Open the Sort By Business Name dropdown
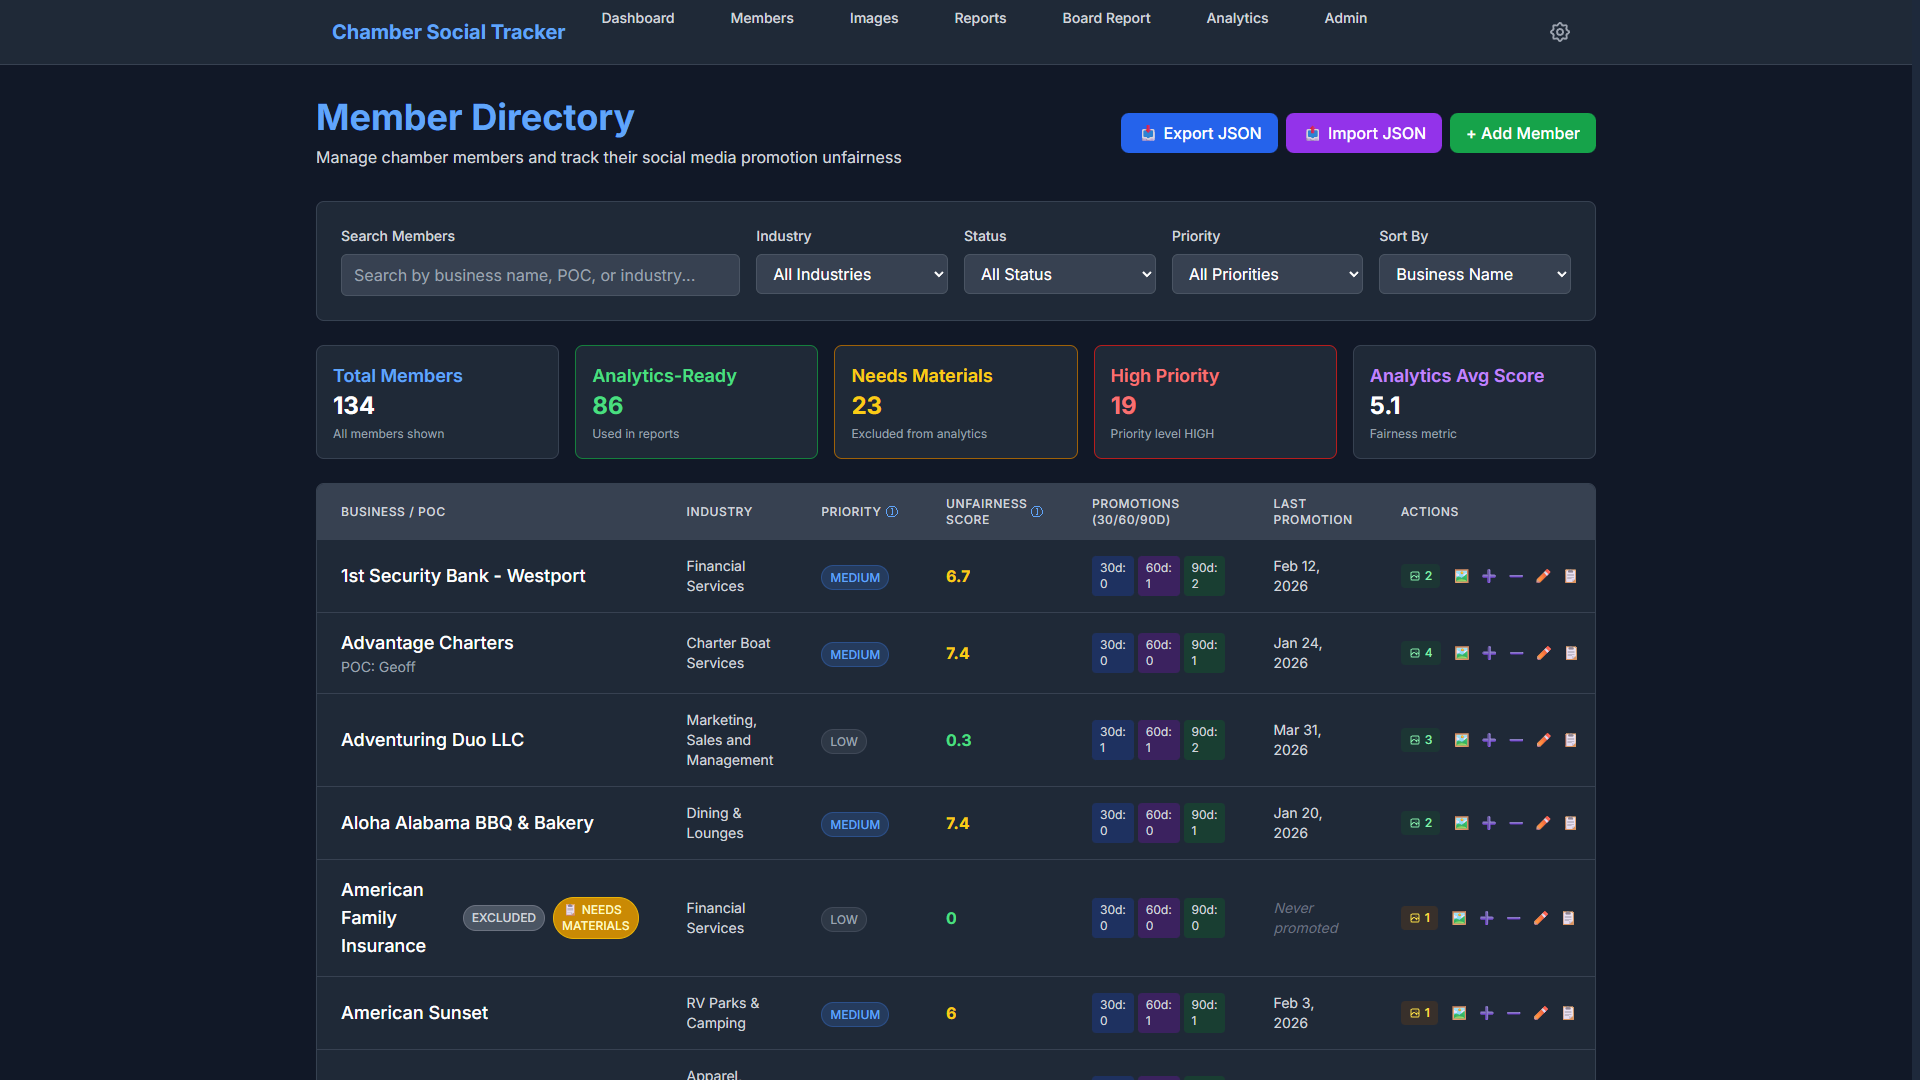Viewport: 1920px width, 1080px height. [1475, 274]
